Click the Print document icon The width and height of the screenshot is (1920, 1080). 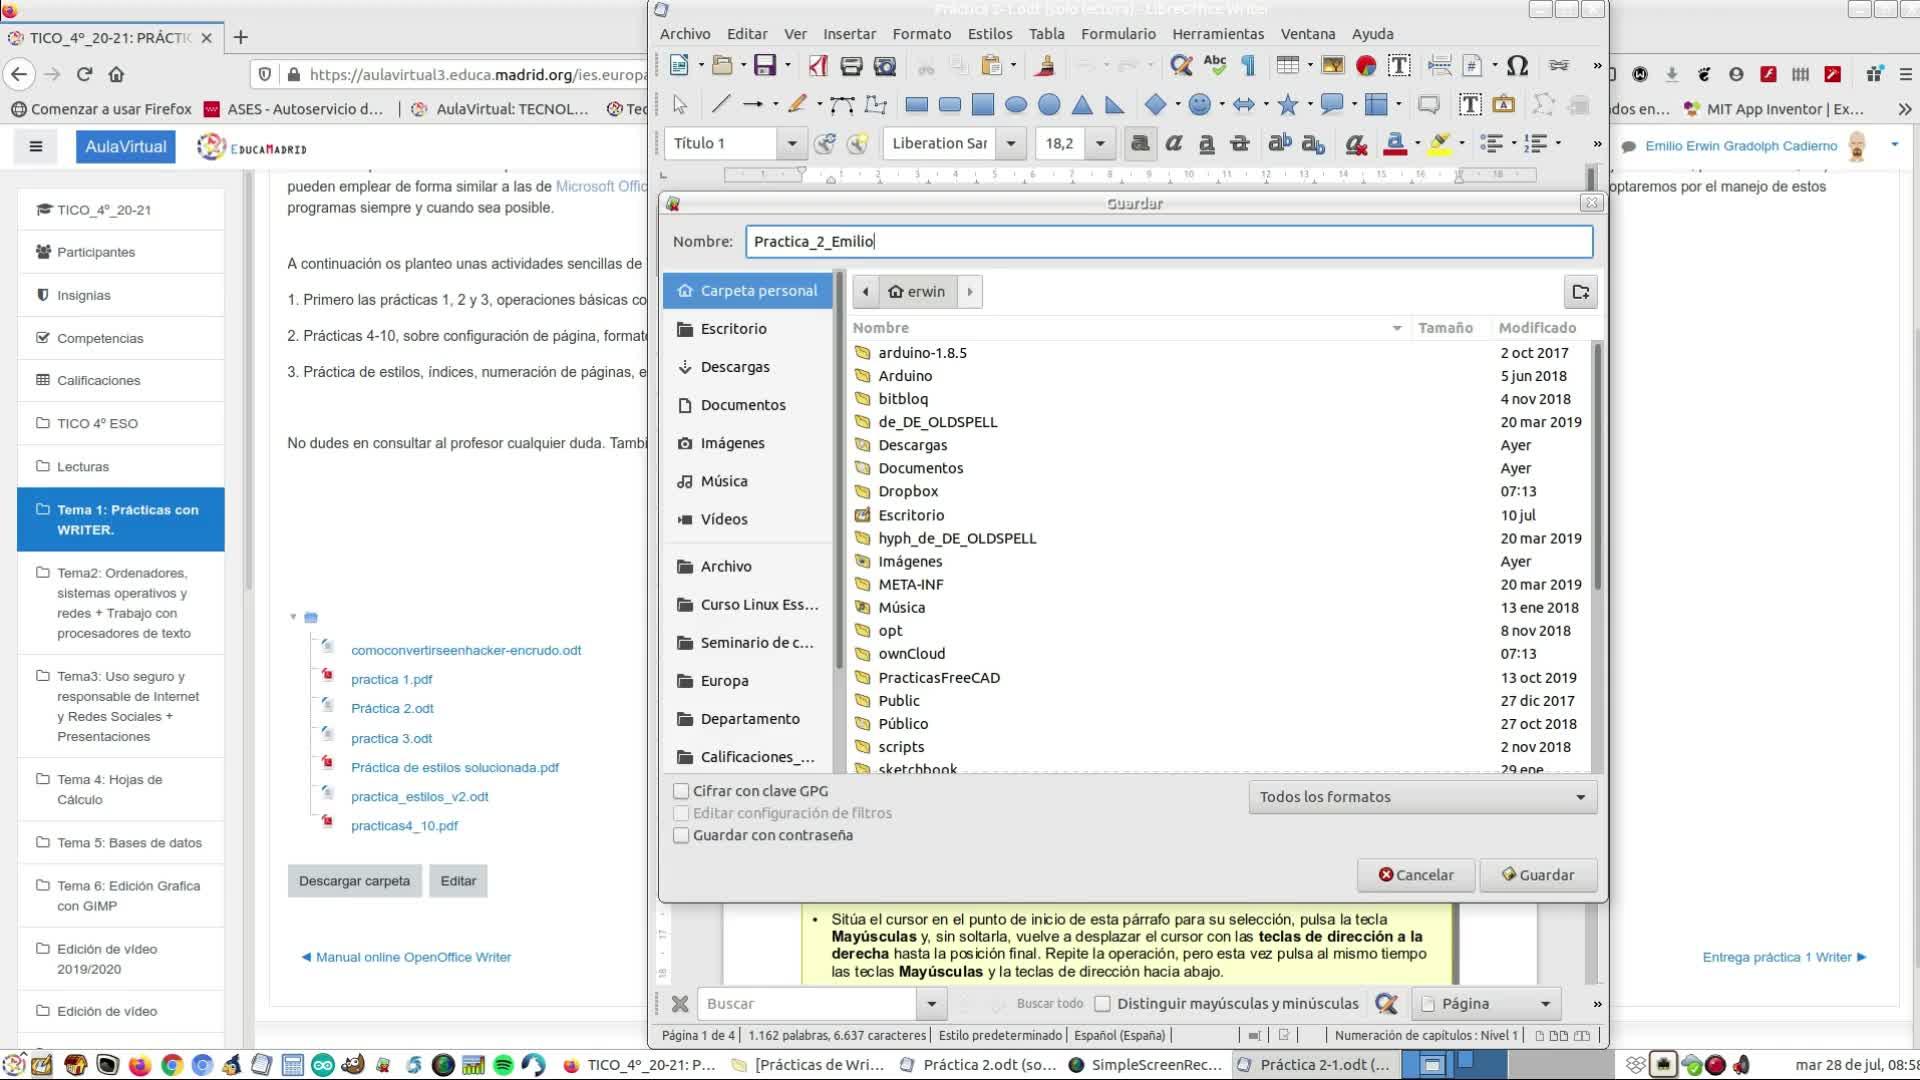[x=851, y=66]
